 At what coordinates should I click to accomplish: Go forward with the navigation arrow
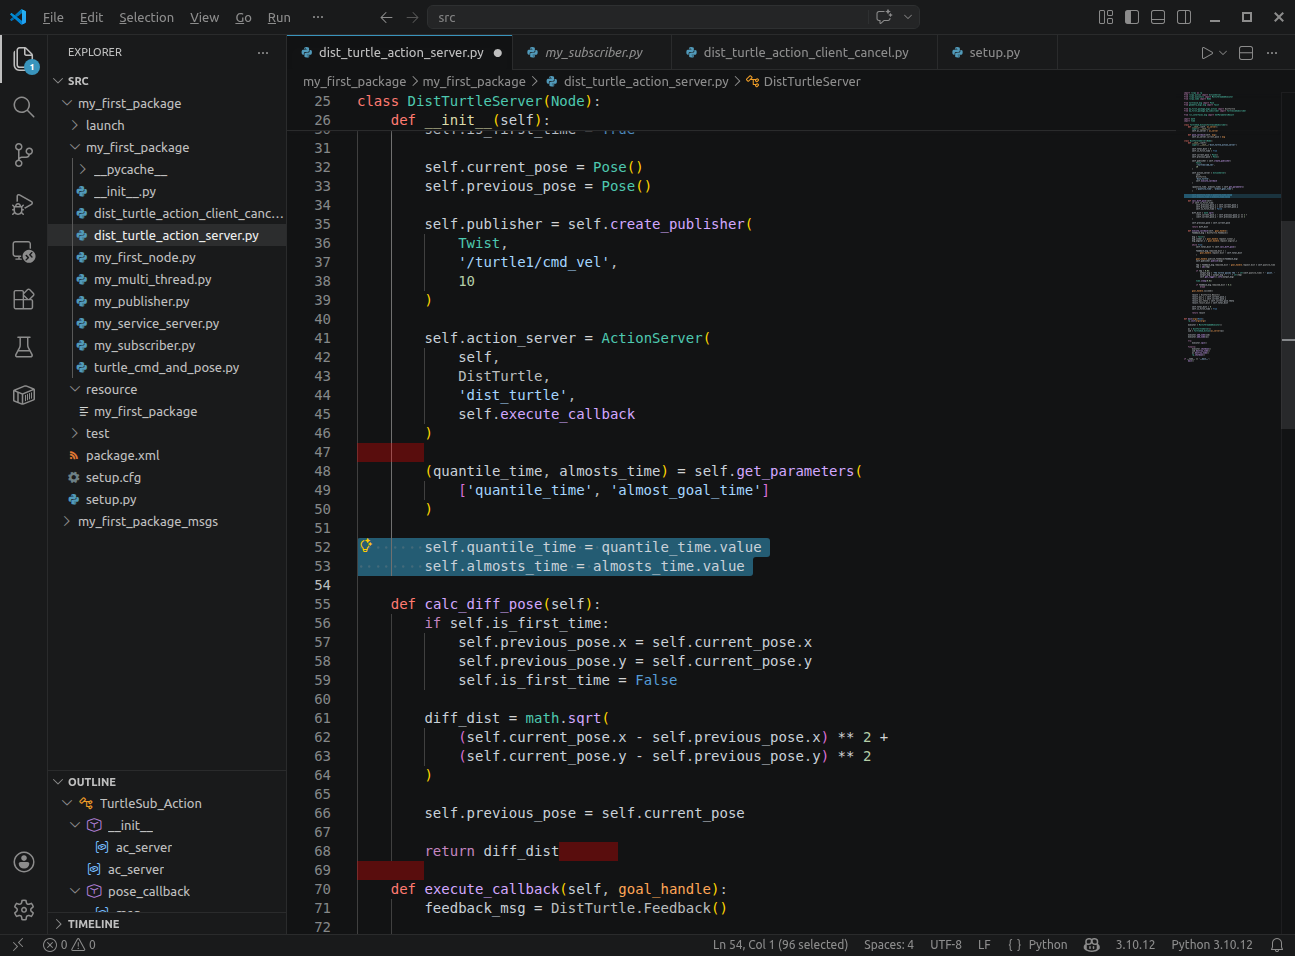(x=413, y=17)
